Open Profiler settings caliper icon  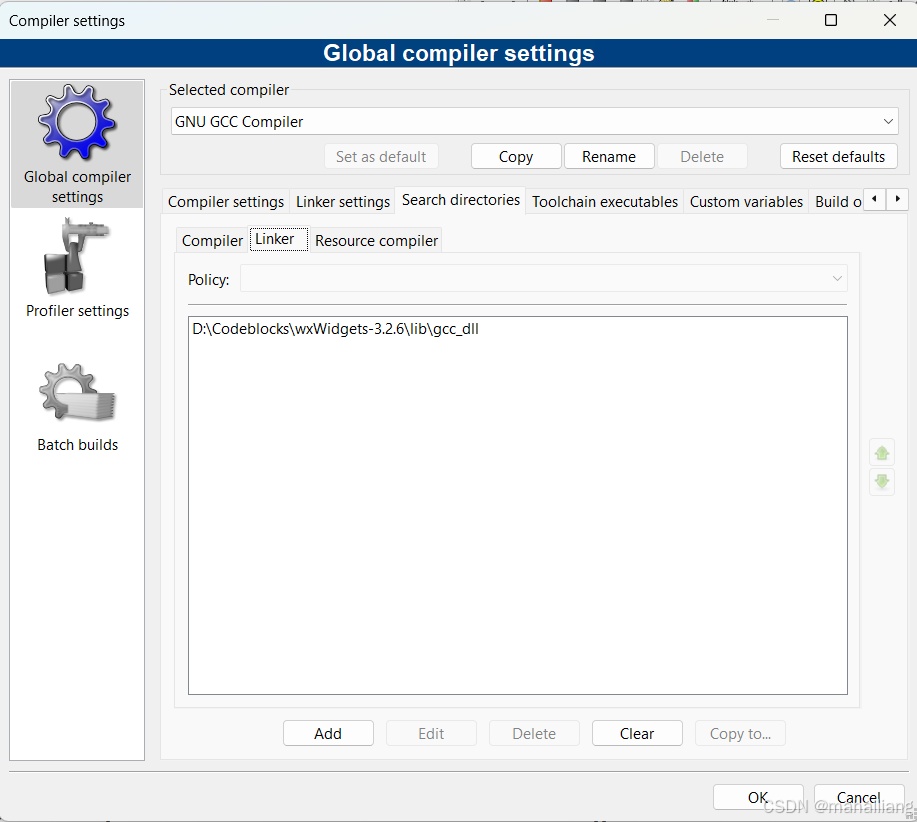tap(76, 257)
